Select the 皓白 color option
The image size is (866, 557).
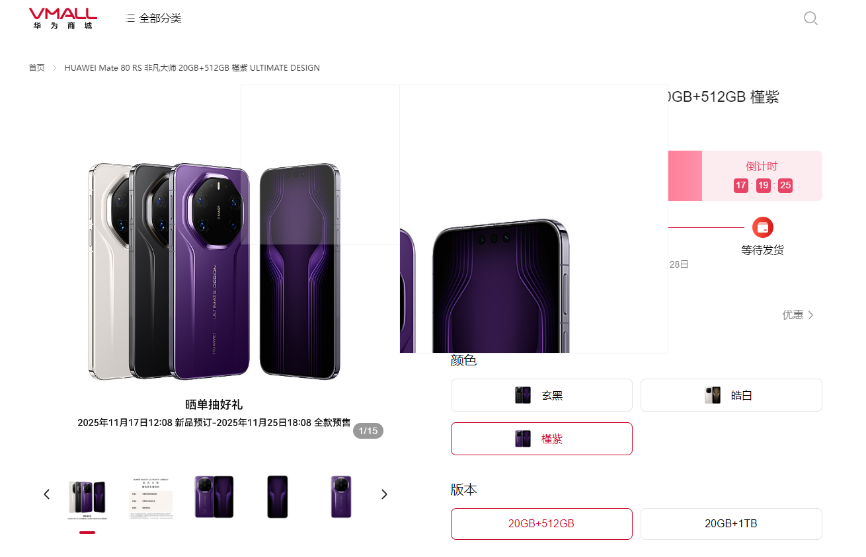[731, 395]
